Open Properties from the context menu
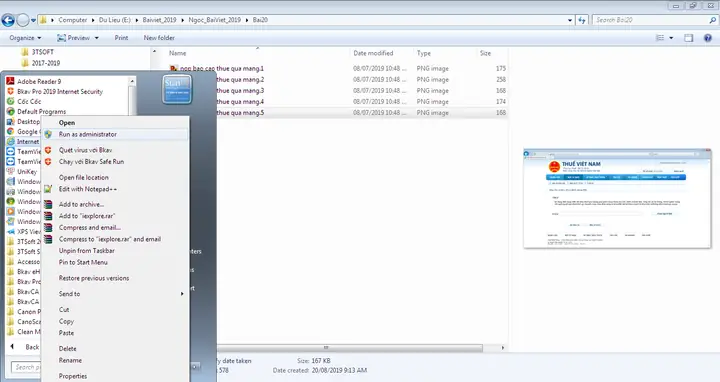Screen dimensions: 720x382 [x=73, y=376]
